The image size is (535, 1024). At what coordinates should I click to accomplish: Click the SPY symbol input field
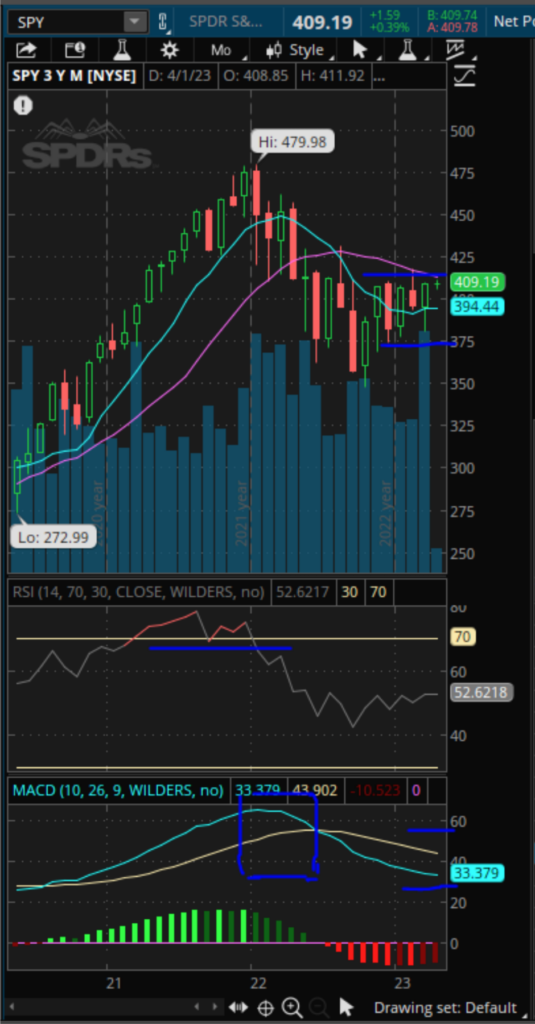[x=67, y=22]
